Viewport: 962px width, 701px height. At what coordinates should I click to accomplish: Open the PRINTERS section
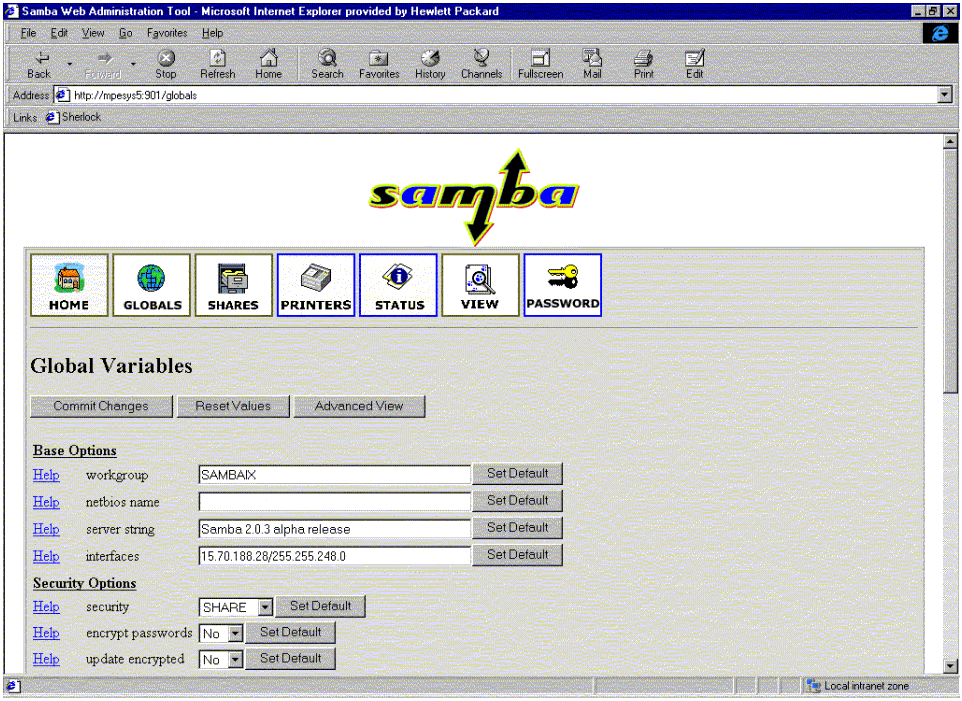(x=316, y=285)
